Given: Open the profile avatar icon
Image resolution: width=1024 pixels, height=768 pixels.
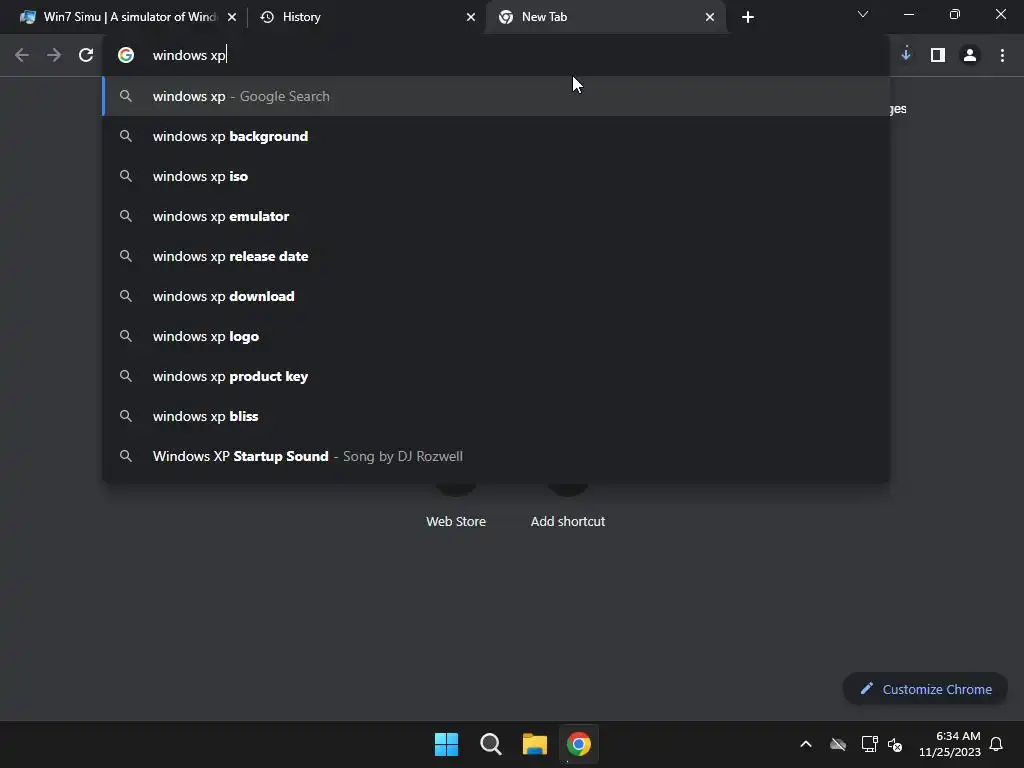Looking at the screenshot, I should (970, 55).
